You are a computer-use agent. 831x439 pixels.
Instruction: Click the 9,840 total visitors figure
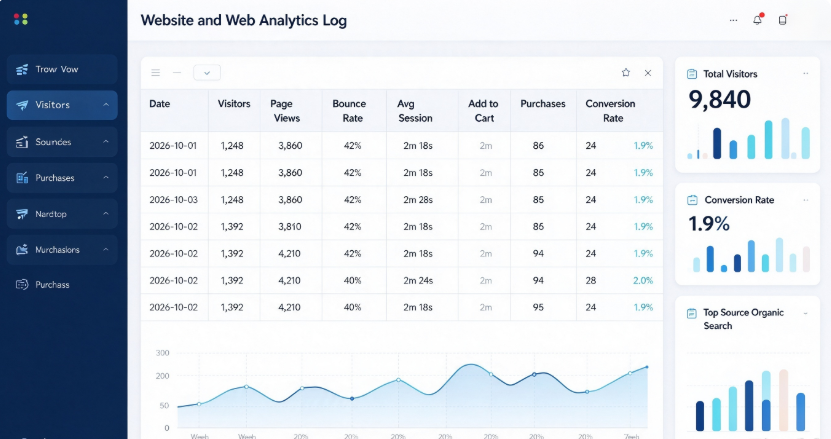720,100
